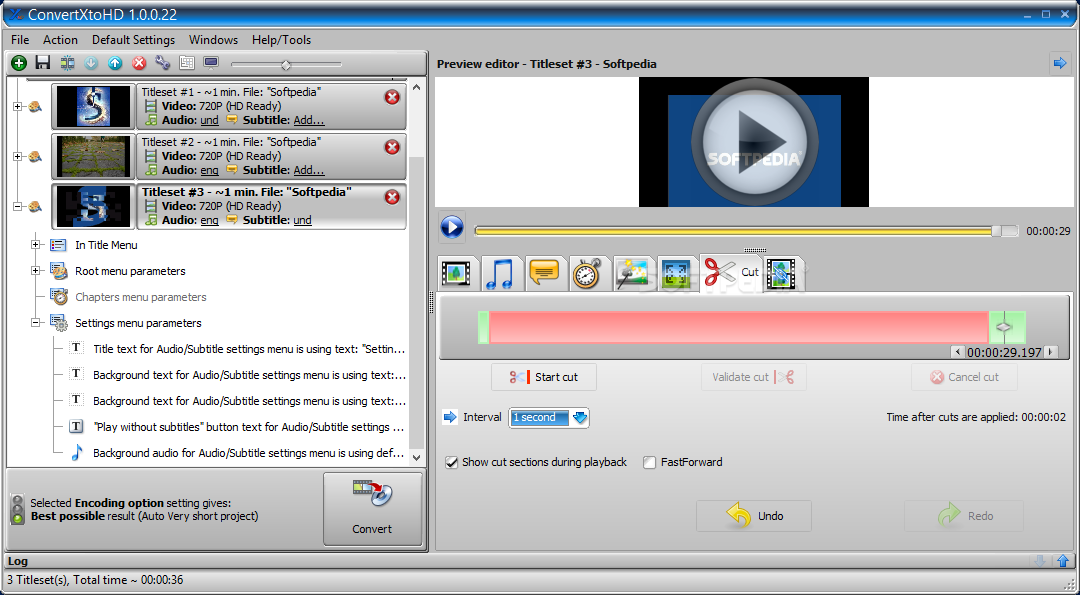Click the yellow playback seek bar
The width and height of the screenshot is (1080, 595).
746,231
